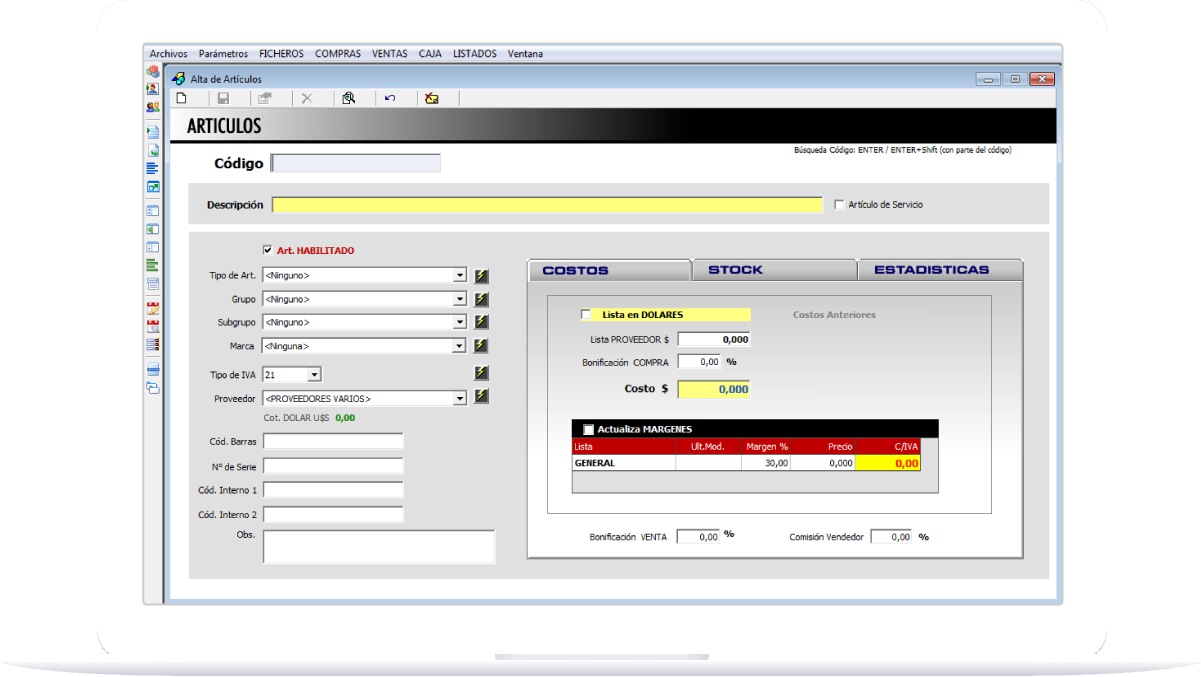Tick the Artículo de Servicio checkbox
Image resolution: width=1201 pixels, height=677 pixels.
click(839, 205)
